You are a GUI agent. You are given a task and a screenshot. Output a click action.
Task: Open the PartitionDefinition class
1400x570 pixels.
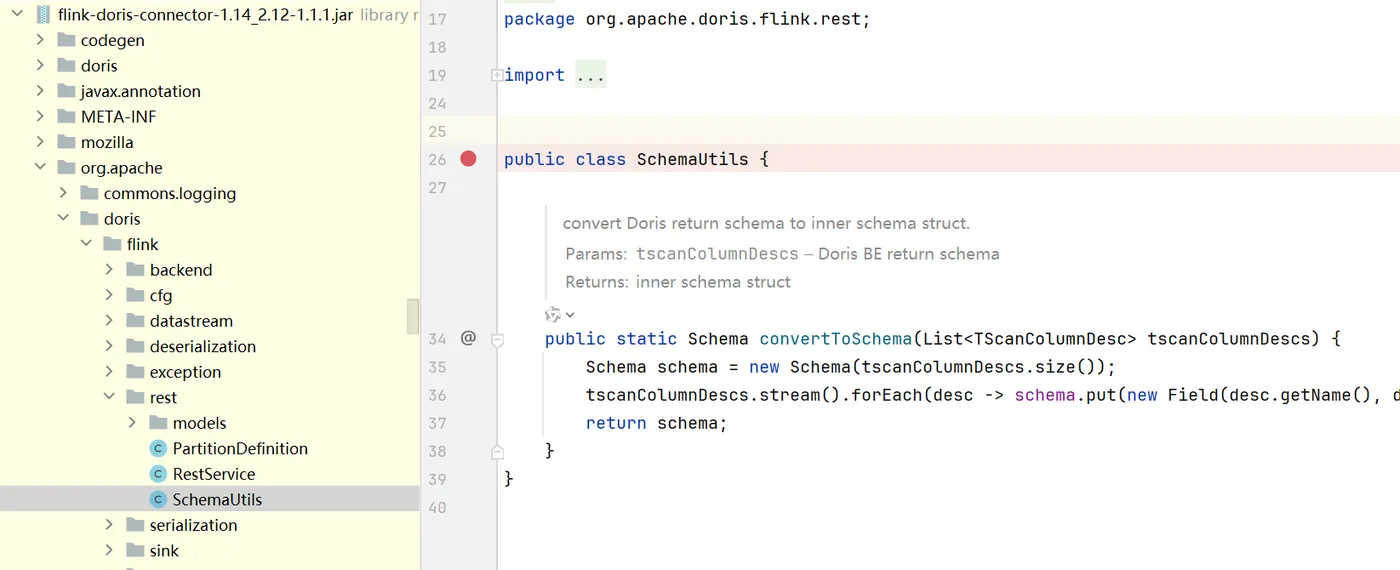(x=240, y=448)
